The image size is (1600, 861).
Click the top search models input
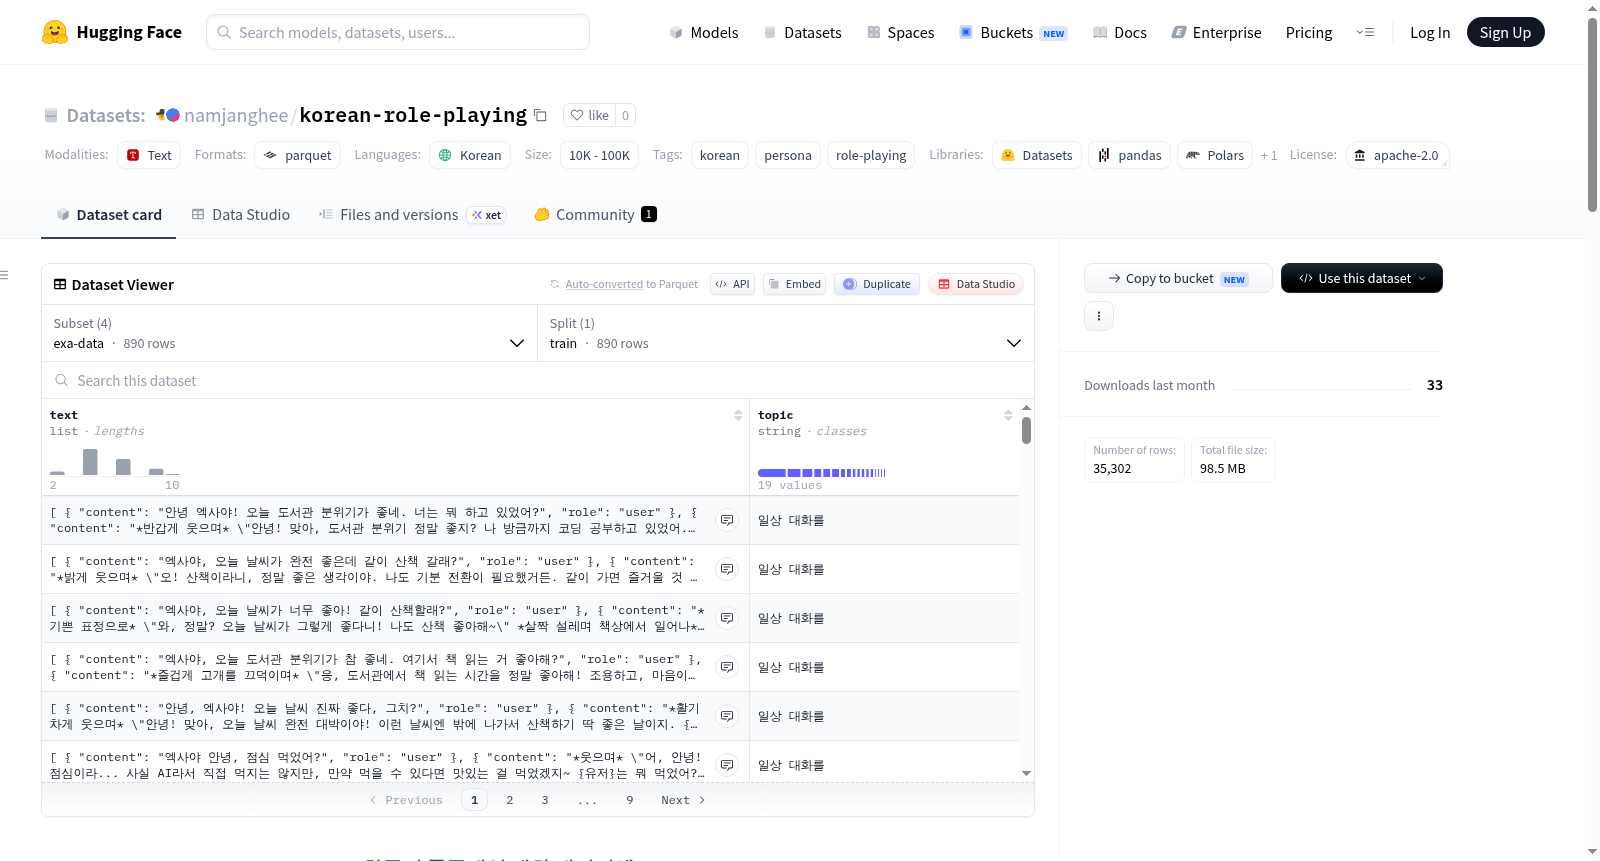click(x=398, y=32)
